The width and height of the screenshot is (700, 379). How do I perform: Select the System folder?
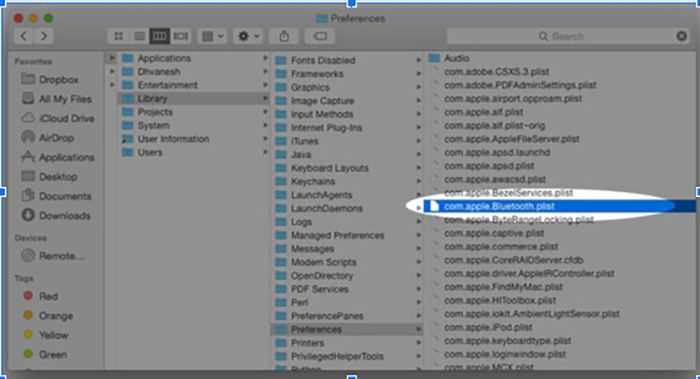pyautogui.click(x=146, y=125)
